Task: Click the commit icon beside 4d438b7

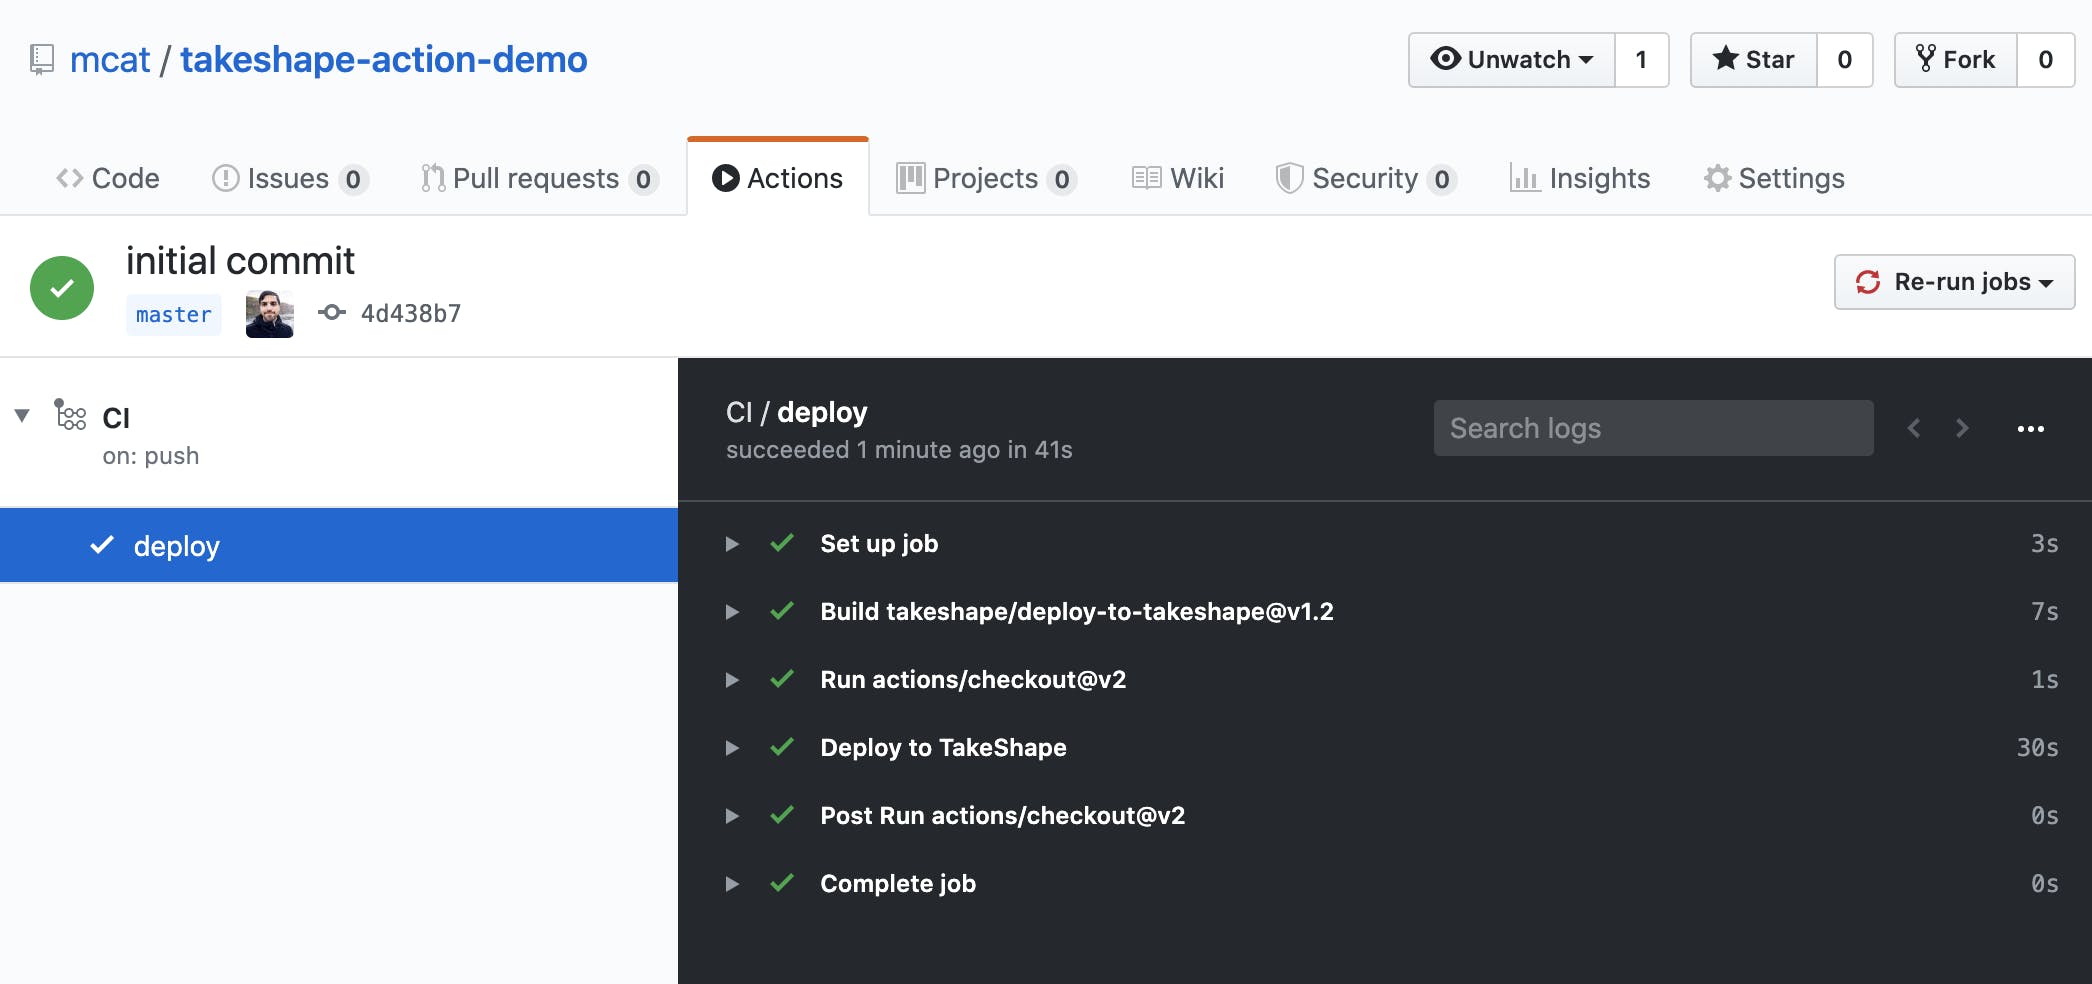Action: coord(332,313)
